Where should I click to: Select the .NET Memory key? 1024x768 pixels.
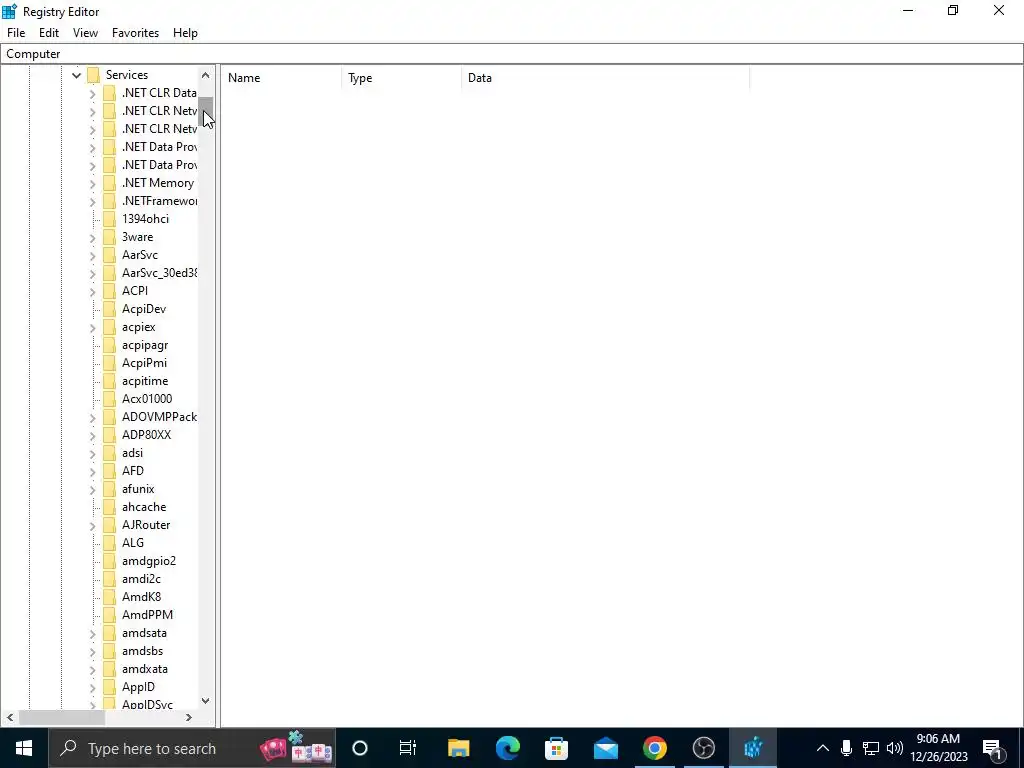tap(158, 183)
